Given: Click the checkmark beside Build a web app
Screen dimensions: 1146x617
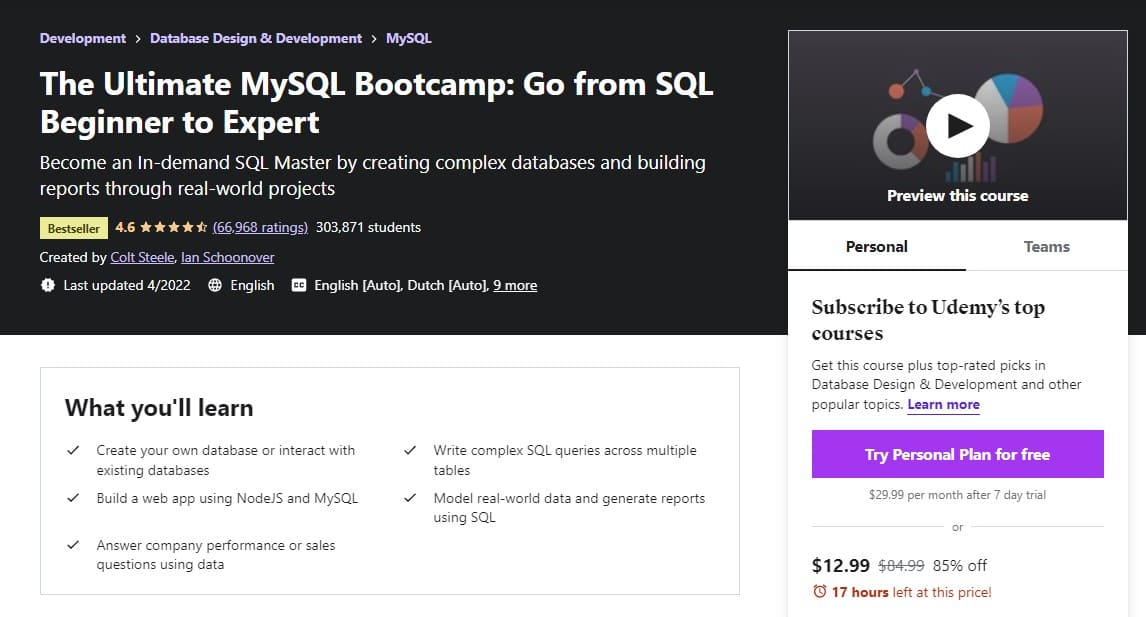Looking at the screenshot, I should tap(73, 498).
